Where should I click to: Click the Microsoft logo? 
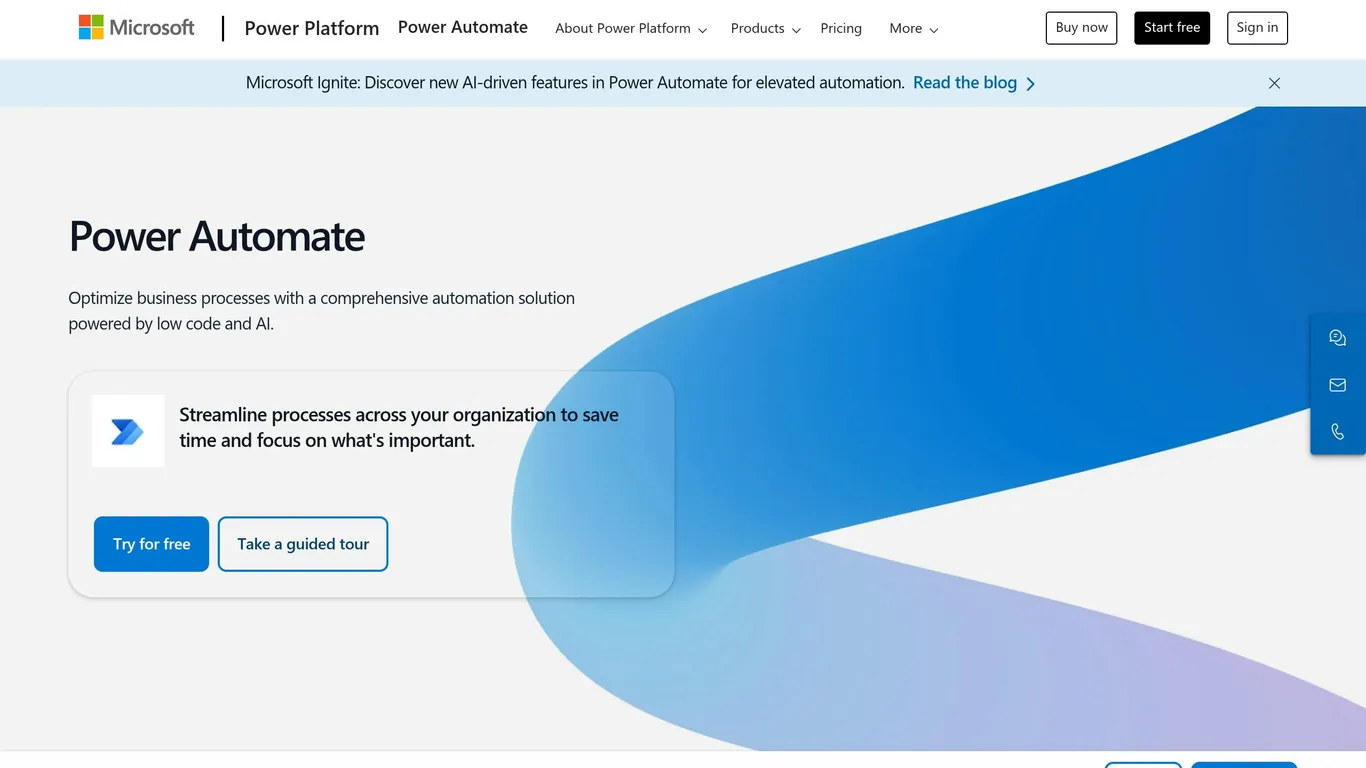137,28
